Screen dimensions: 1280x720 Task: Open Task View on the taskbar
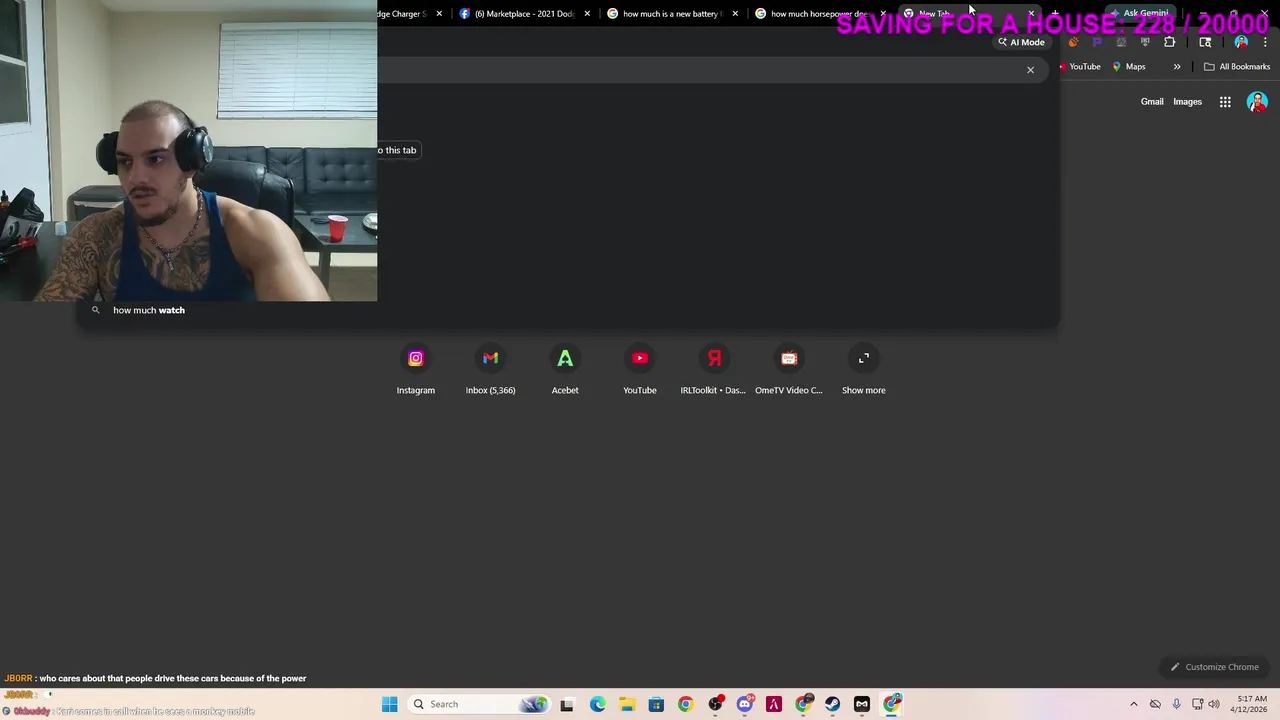click(x=567, y=704)
